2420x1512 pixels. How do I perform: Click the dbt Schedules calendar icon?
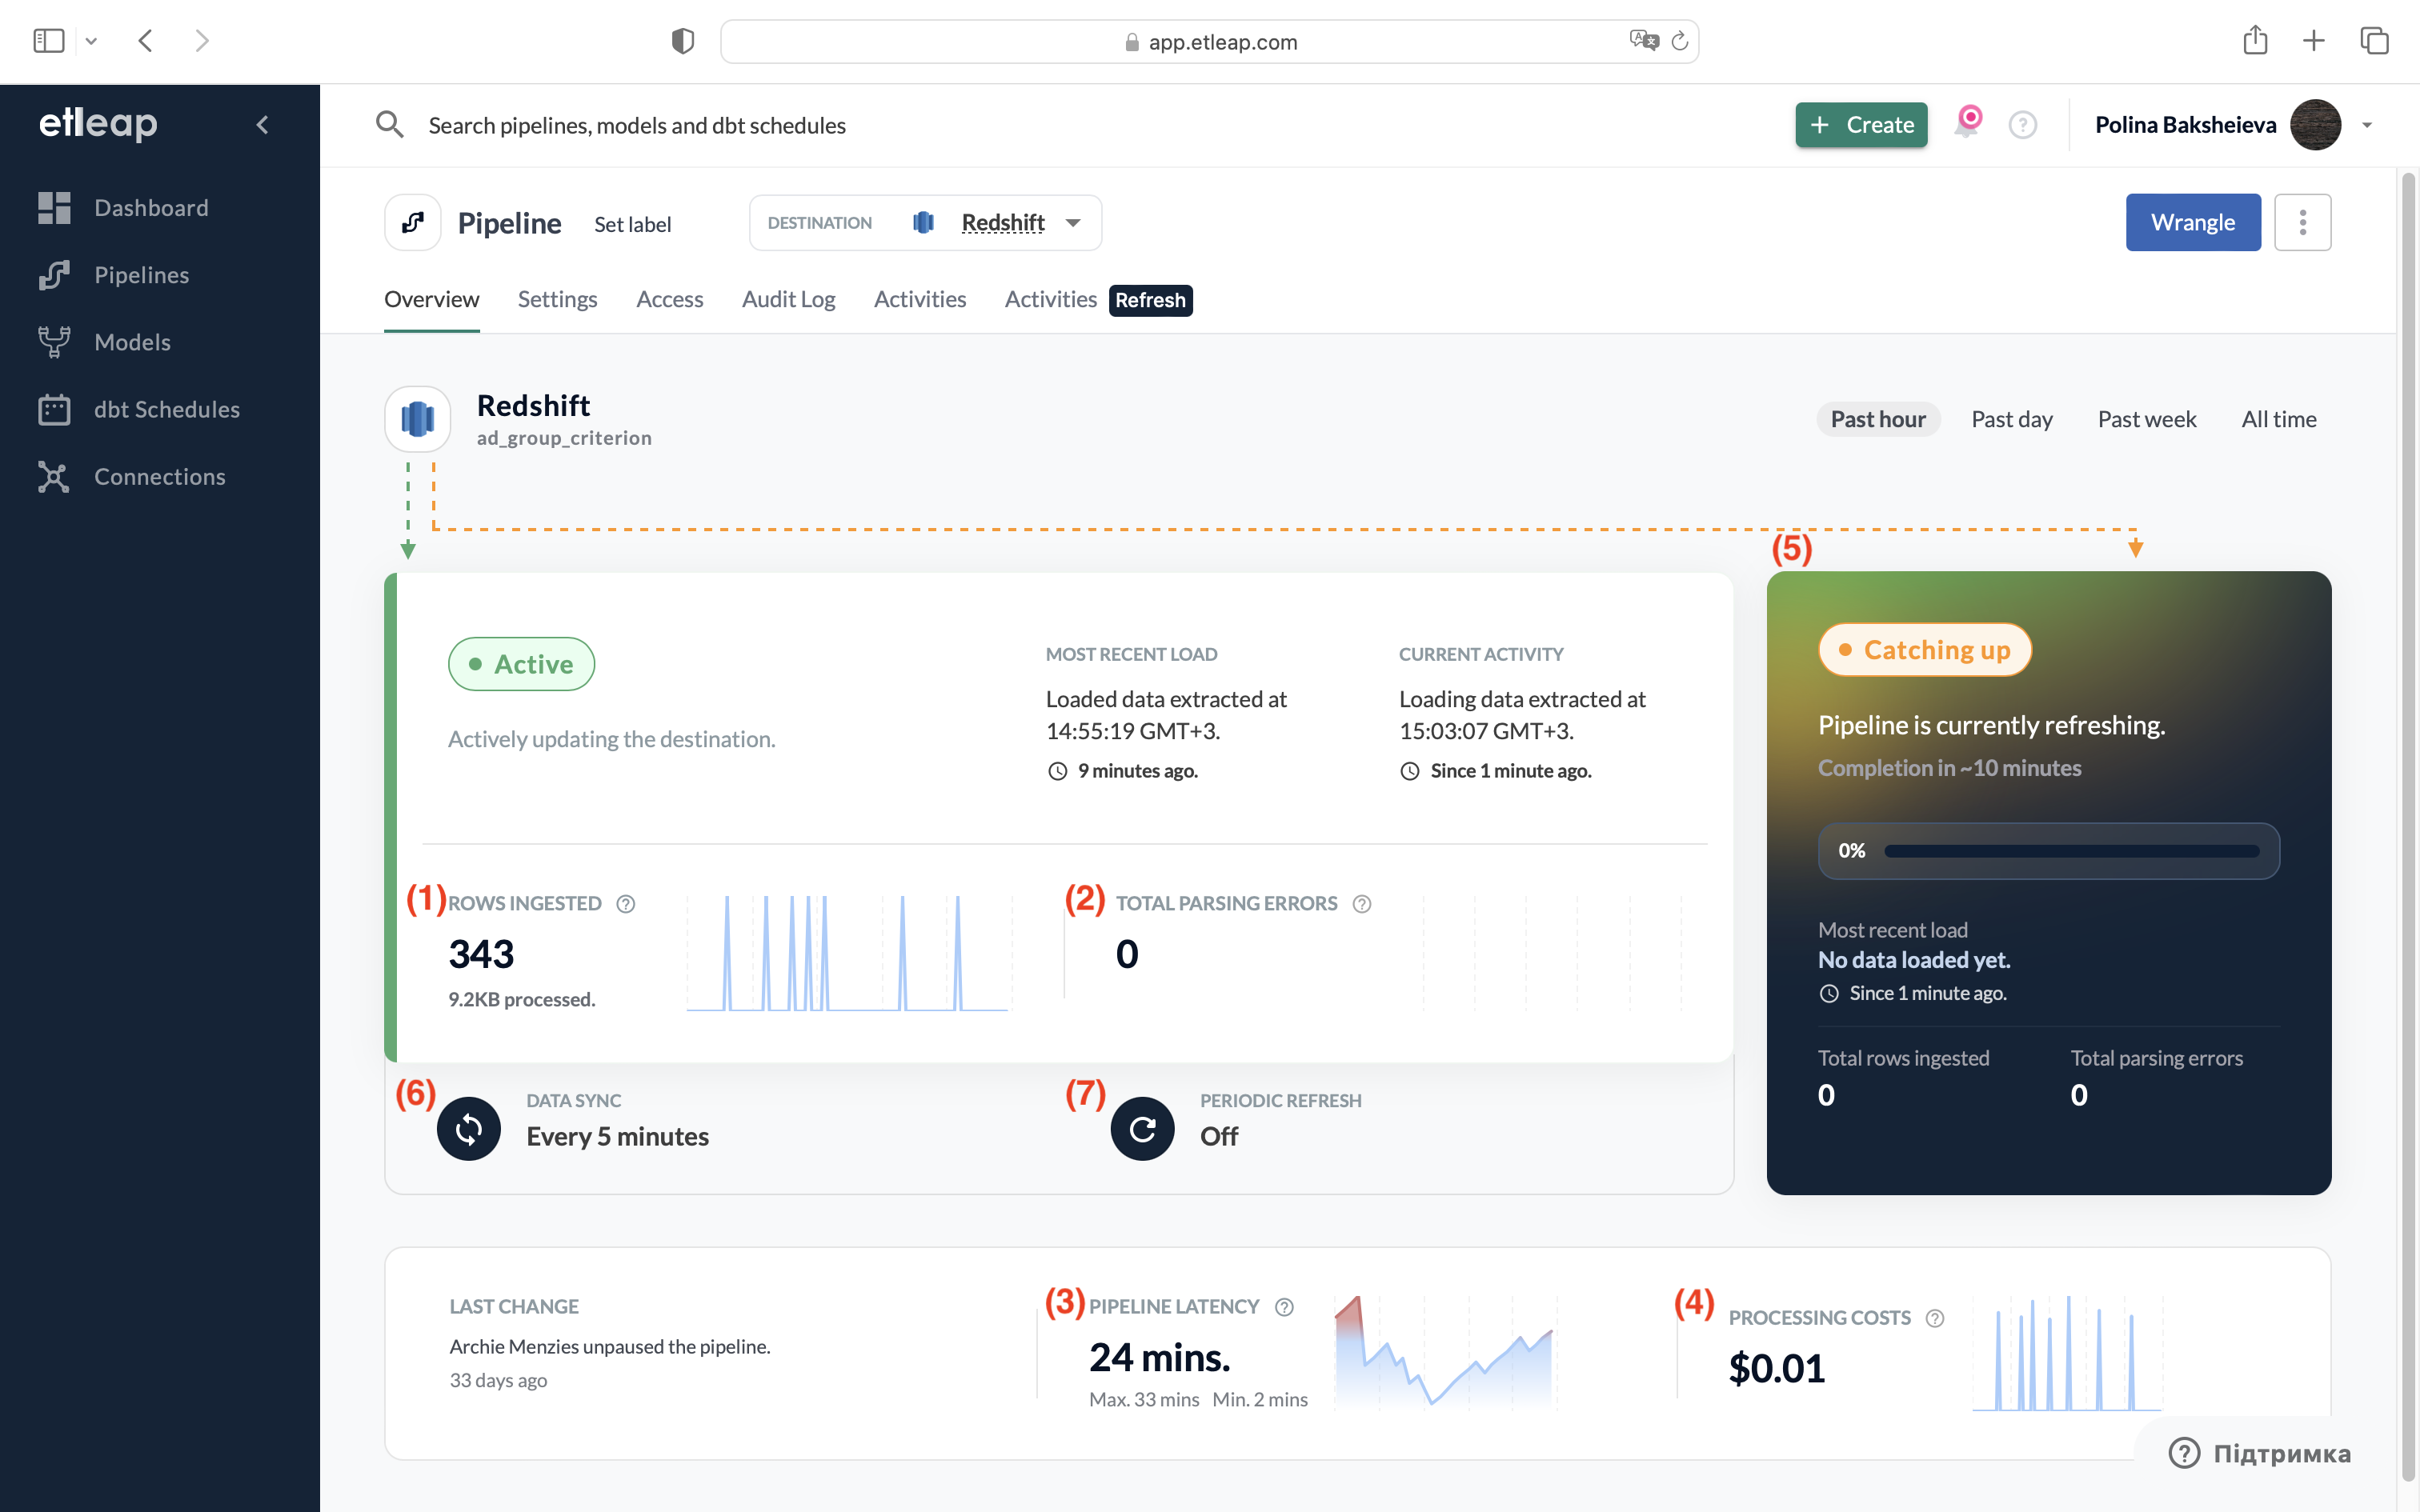click(x=54, y=410)
